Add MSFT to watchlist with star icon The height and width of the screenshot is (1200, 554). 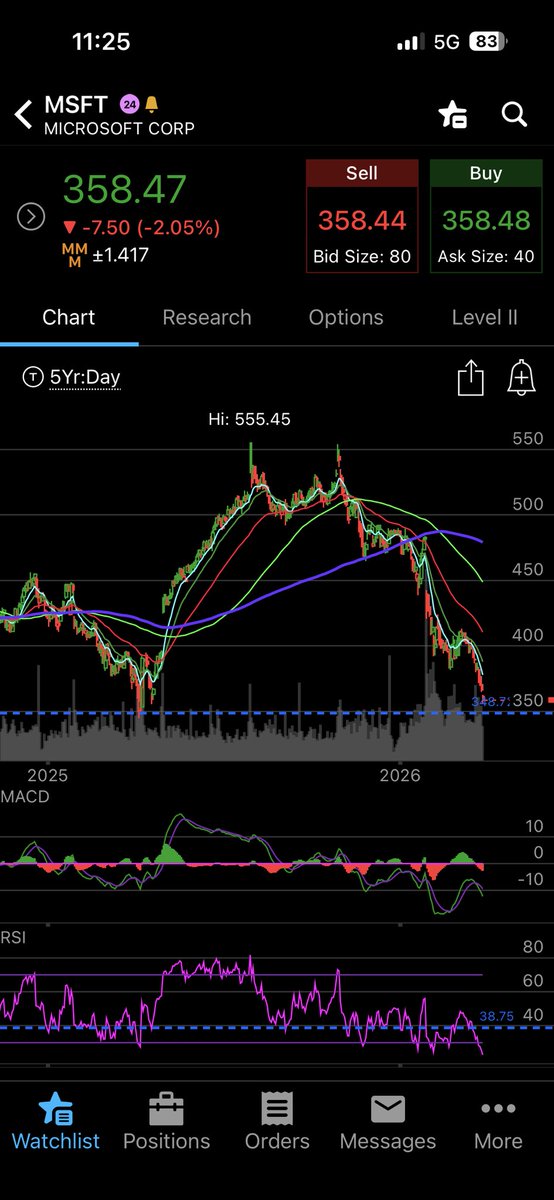pyautogui.click(x=453, y=115)
